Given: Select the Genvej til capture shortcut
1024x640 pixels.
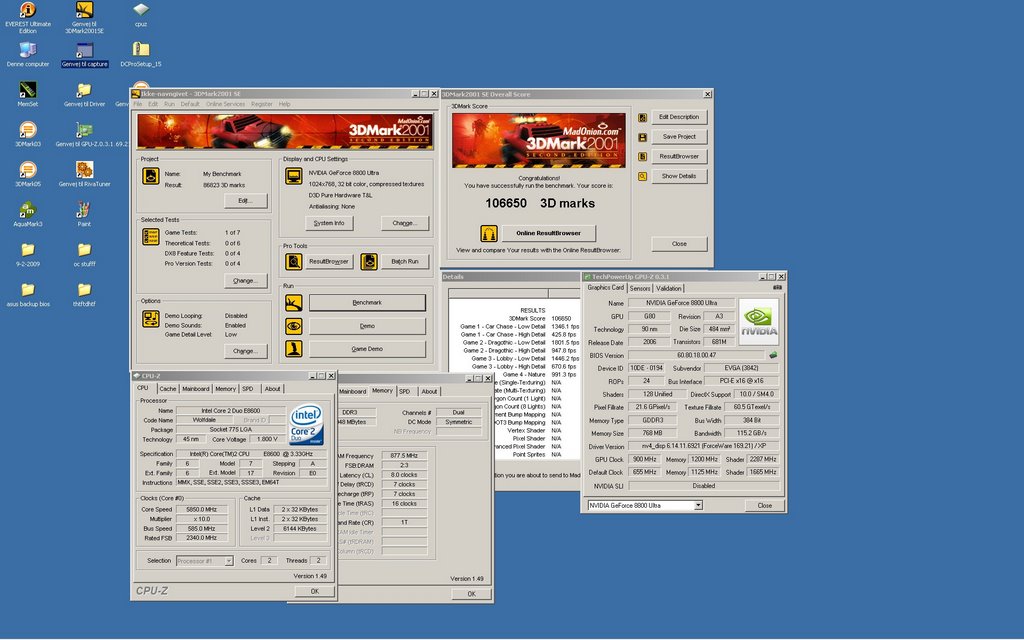Looking at the screenshot, I should tap(84, 50).
